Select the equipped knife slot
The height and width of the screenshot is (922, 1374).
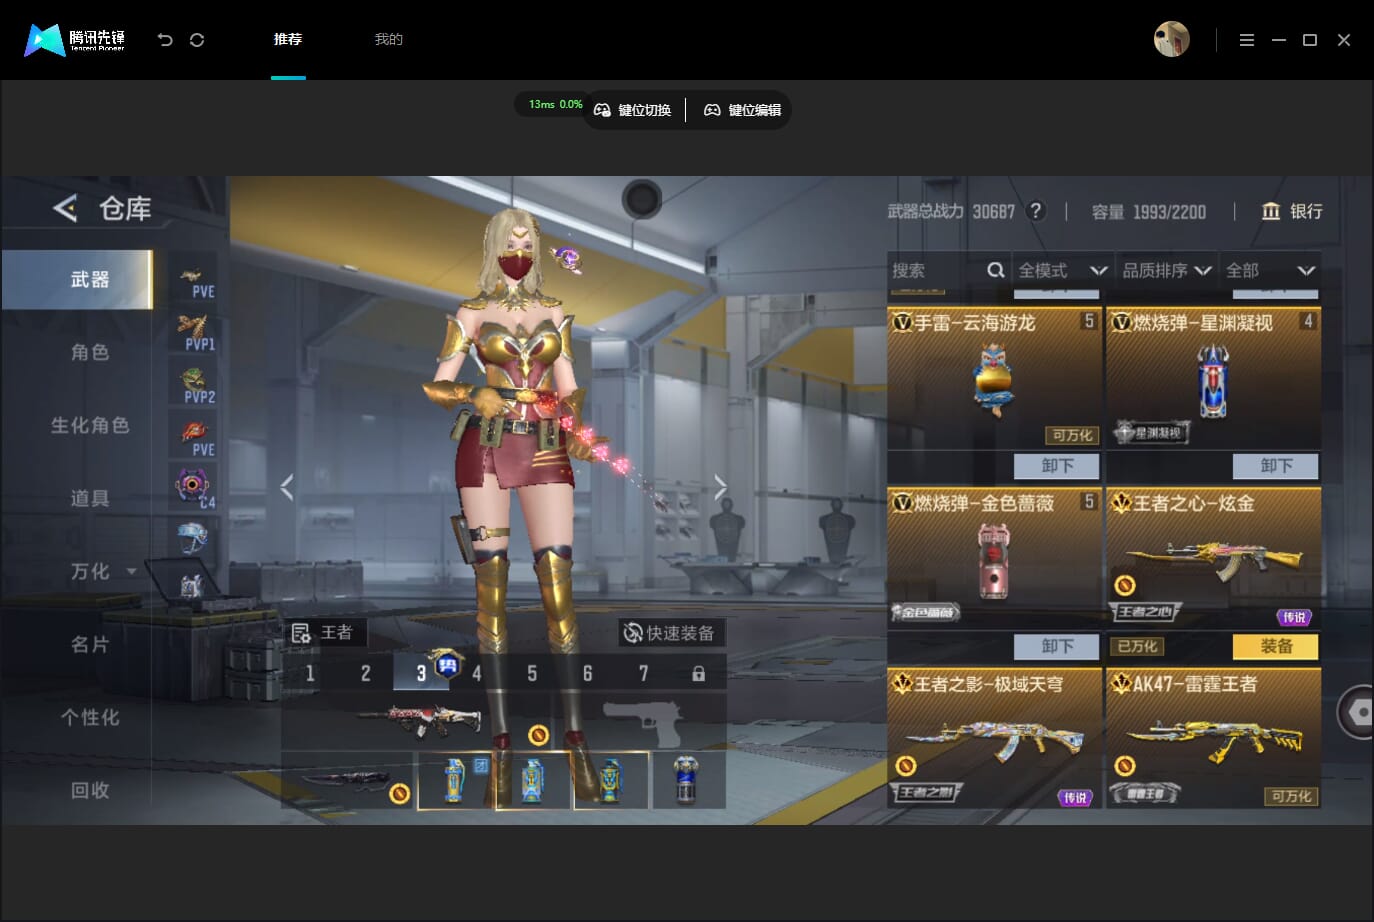[x=348, y=780]
